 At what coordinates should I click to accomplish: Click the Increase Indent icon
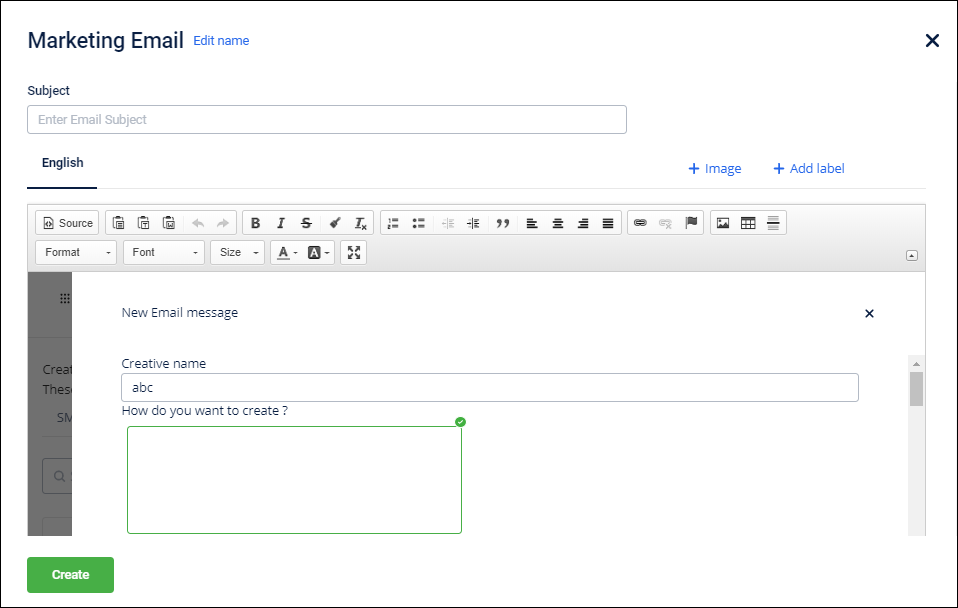(473, 223)
